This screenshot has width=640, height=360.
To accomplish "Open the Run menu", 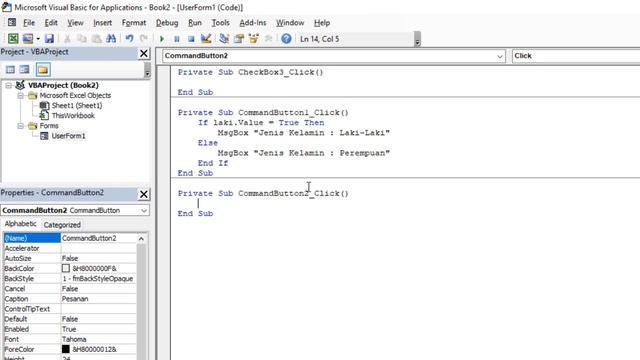I will (195, 23).
